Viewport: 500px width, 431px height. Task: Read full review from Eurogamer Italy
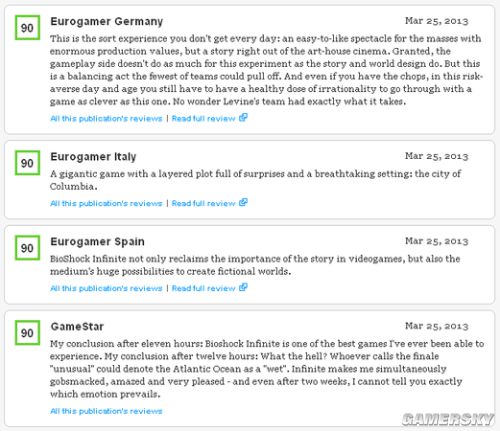click(203, 204)
